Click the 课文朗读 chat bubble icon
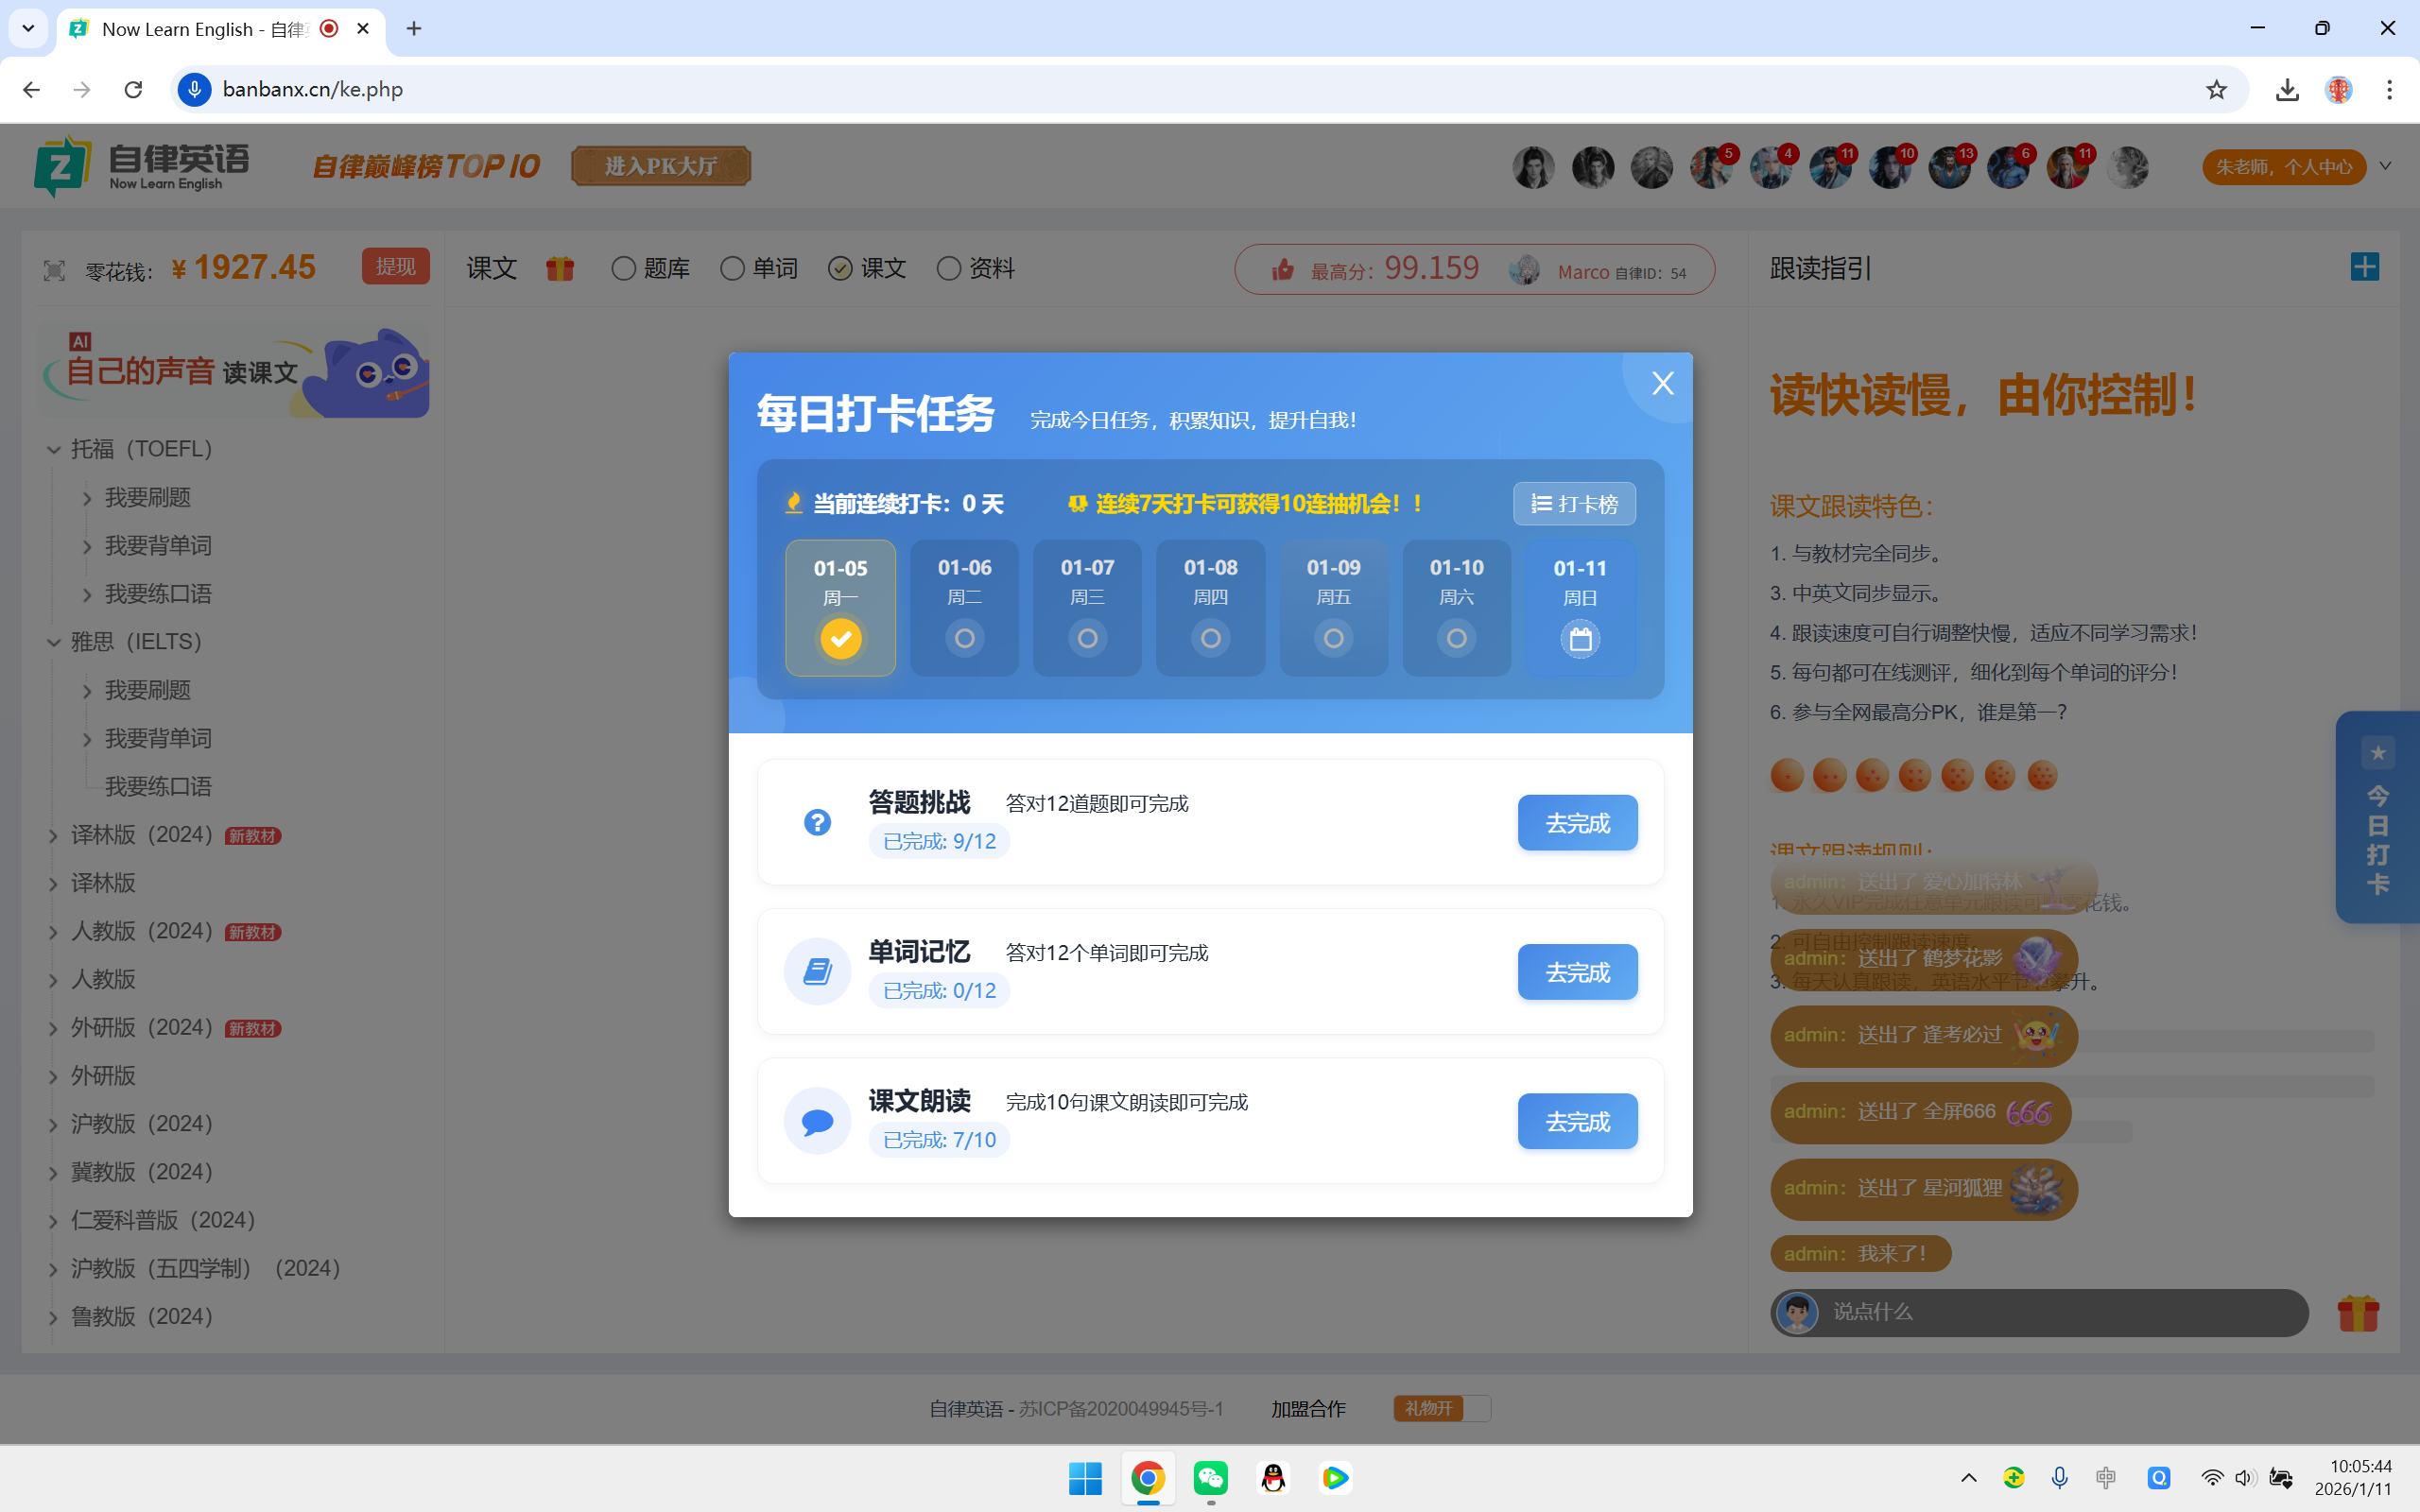2420x1512 pixels. [x=817, y=1121]
